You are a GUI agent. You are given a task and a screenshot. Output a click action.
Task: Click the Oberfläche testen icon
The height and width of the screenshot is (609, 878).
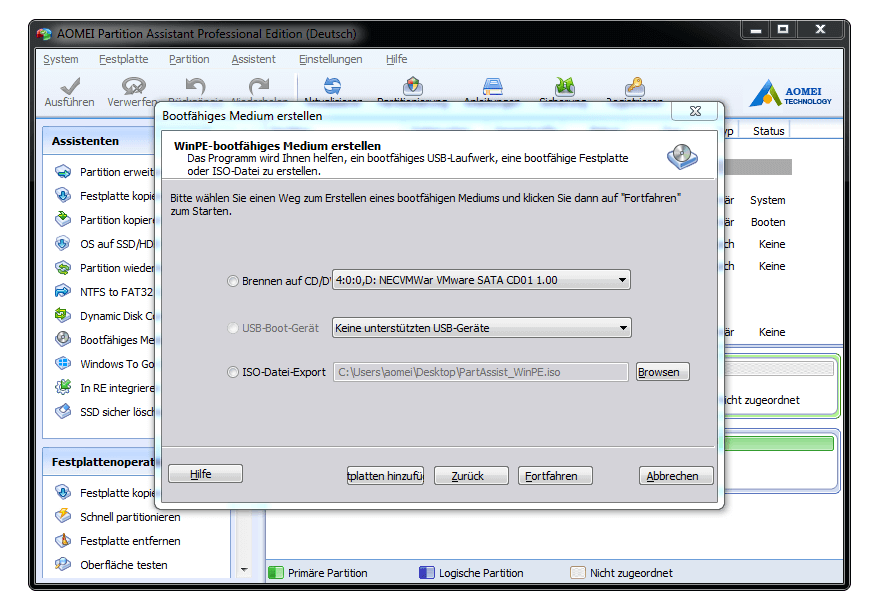point(63,564)
